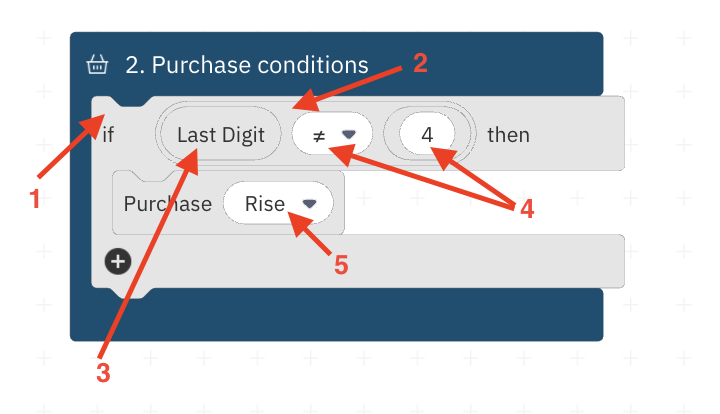Click the arrow next to the ≠ symbol
The image size is (720, 414).
point(349,134)
